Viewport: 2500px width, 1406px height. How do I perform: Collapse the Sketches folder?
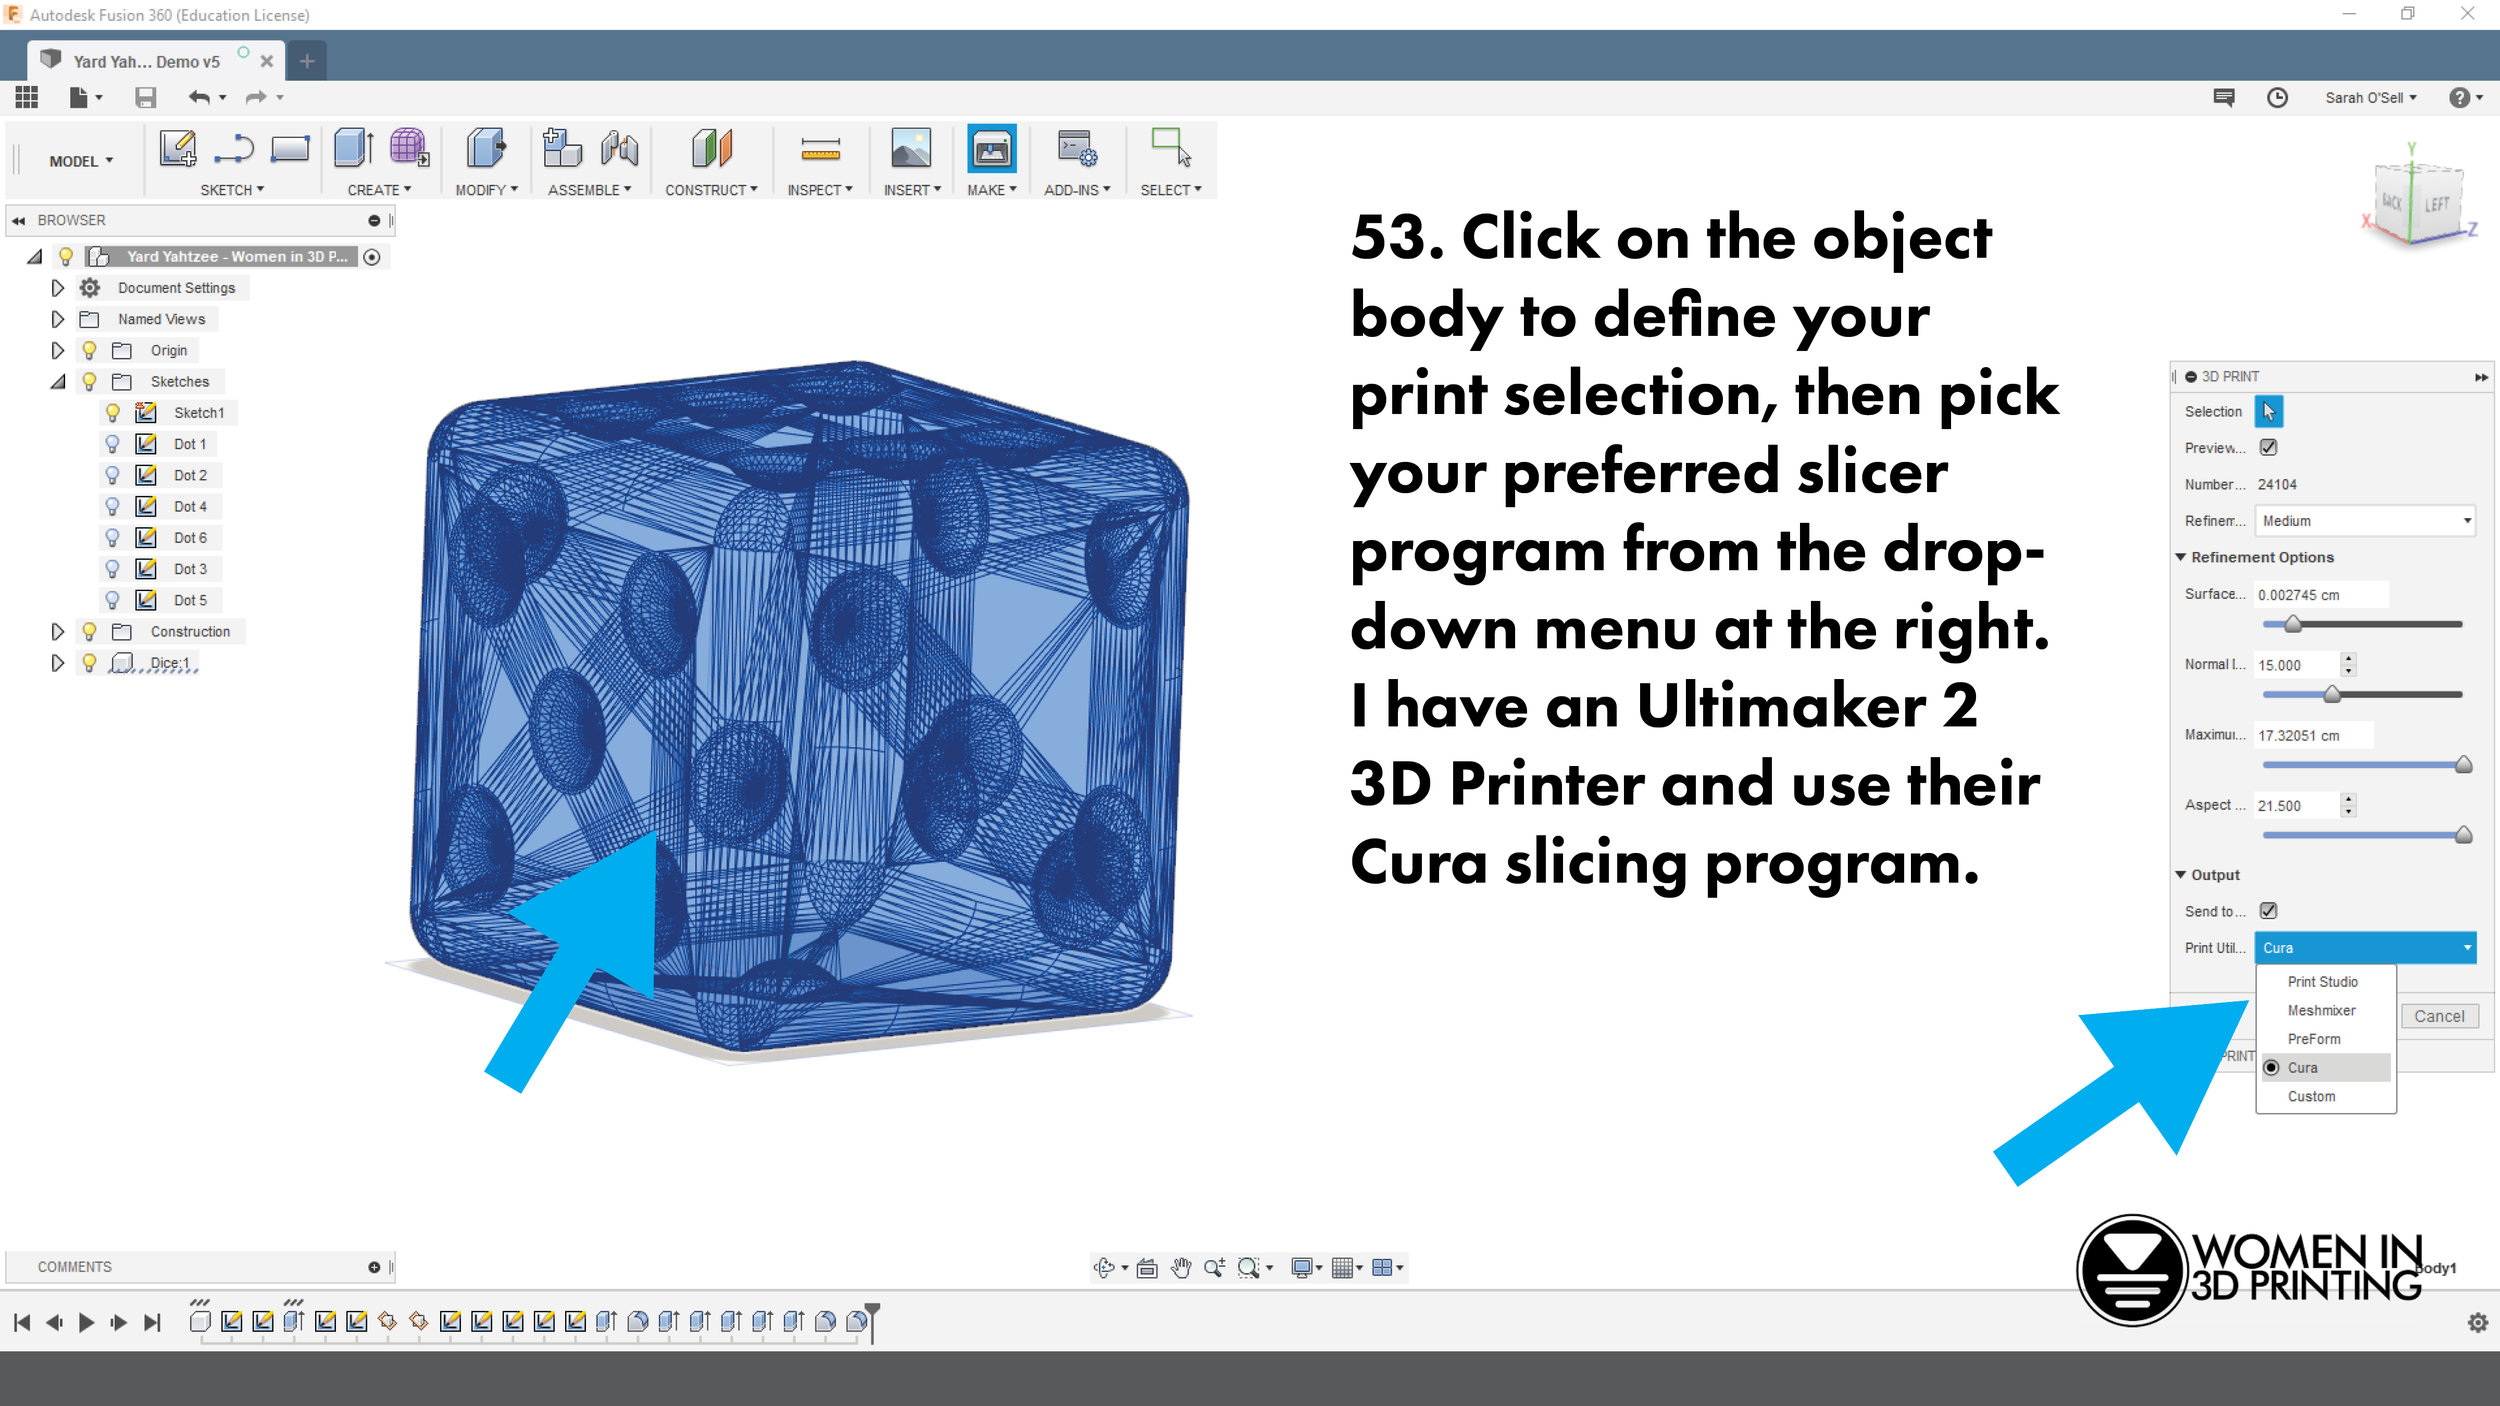58,381
